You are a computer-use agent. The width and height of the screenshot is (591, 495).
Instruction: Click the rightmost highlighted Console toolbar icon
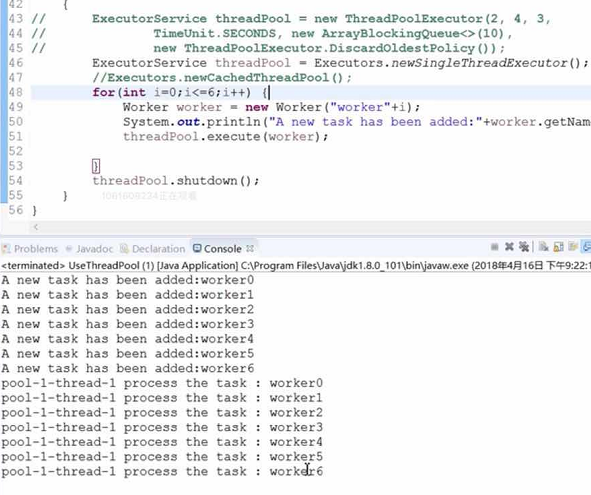coord(586,247)
